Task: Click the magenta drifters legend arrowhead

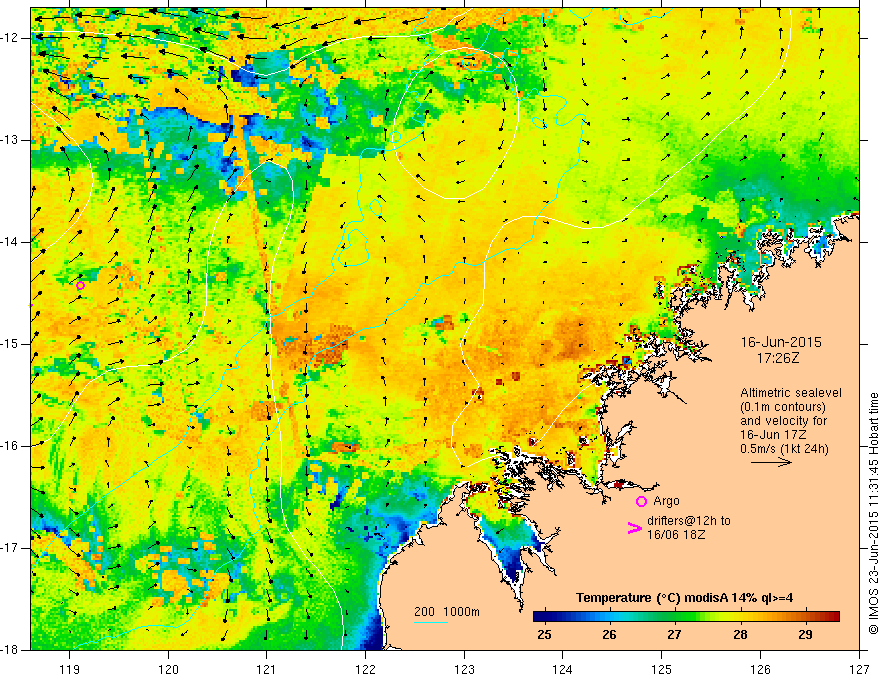Action: coord(634,528)
